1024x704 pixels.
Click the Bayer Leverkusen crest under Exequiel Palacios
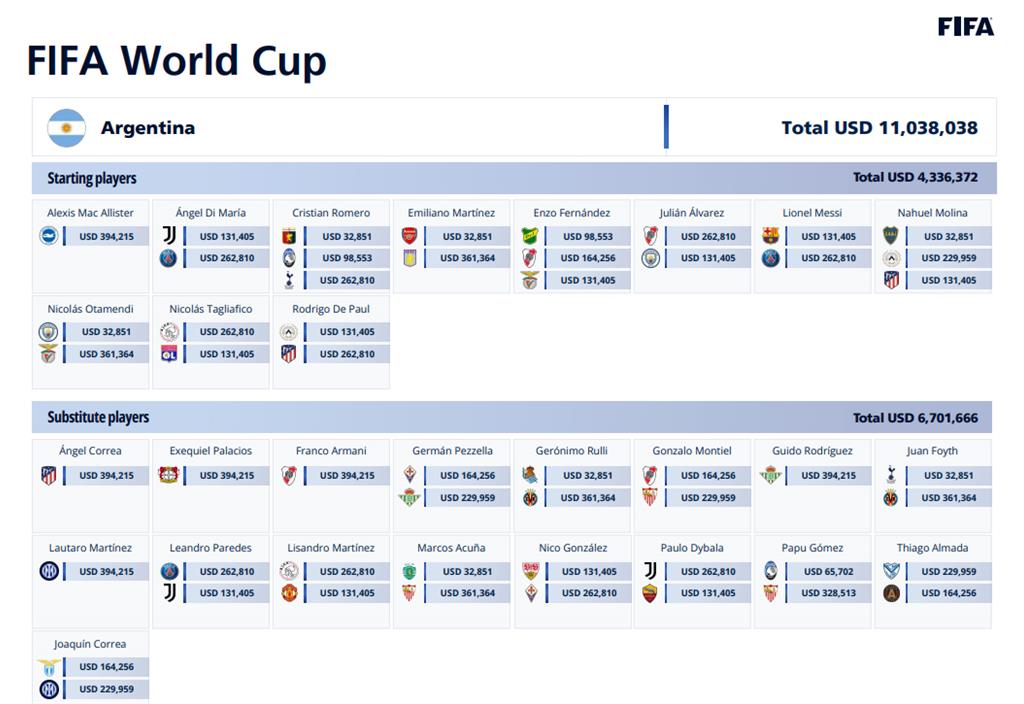coord(168,475)
